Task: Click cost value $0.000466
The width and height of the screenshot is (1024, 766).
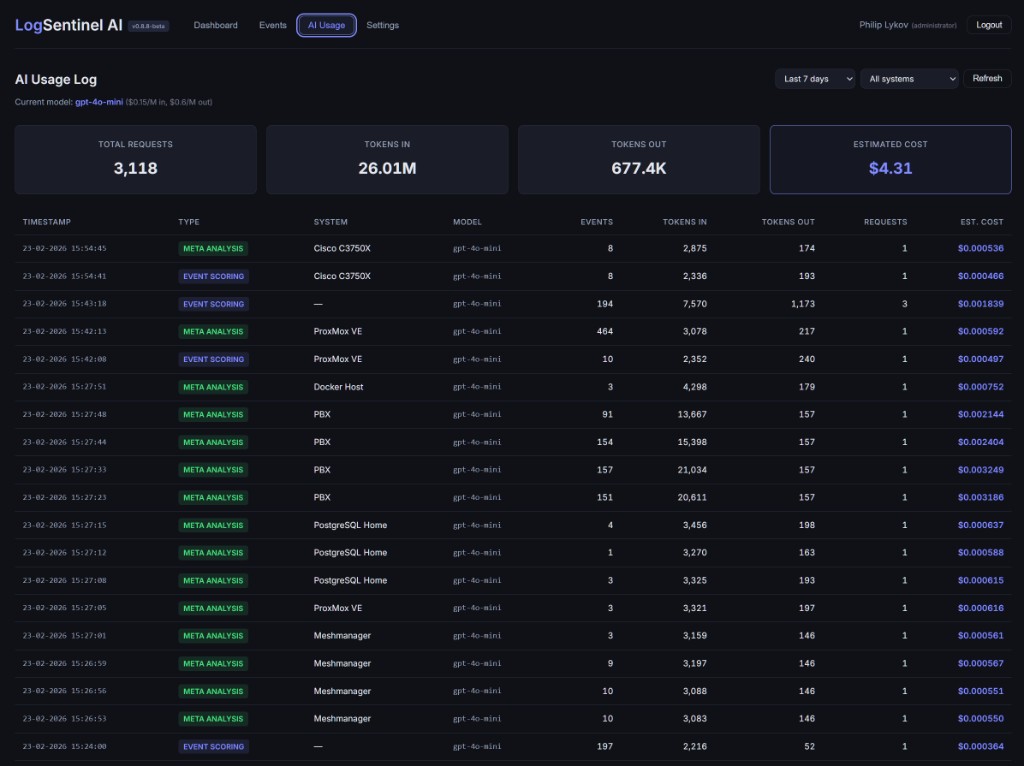Action: tap(980, 276)
